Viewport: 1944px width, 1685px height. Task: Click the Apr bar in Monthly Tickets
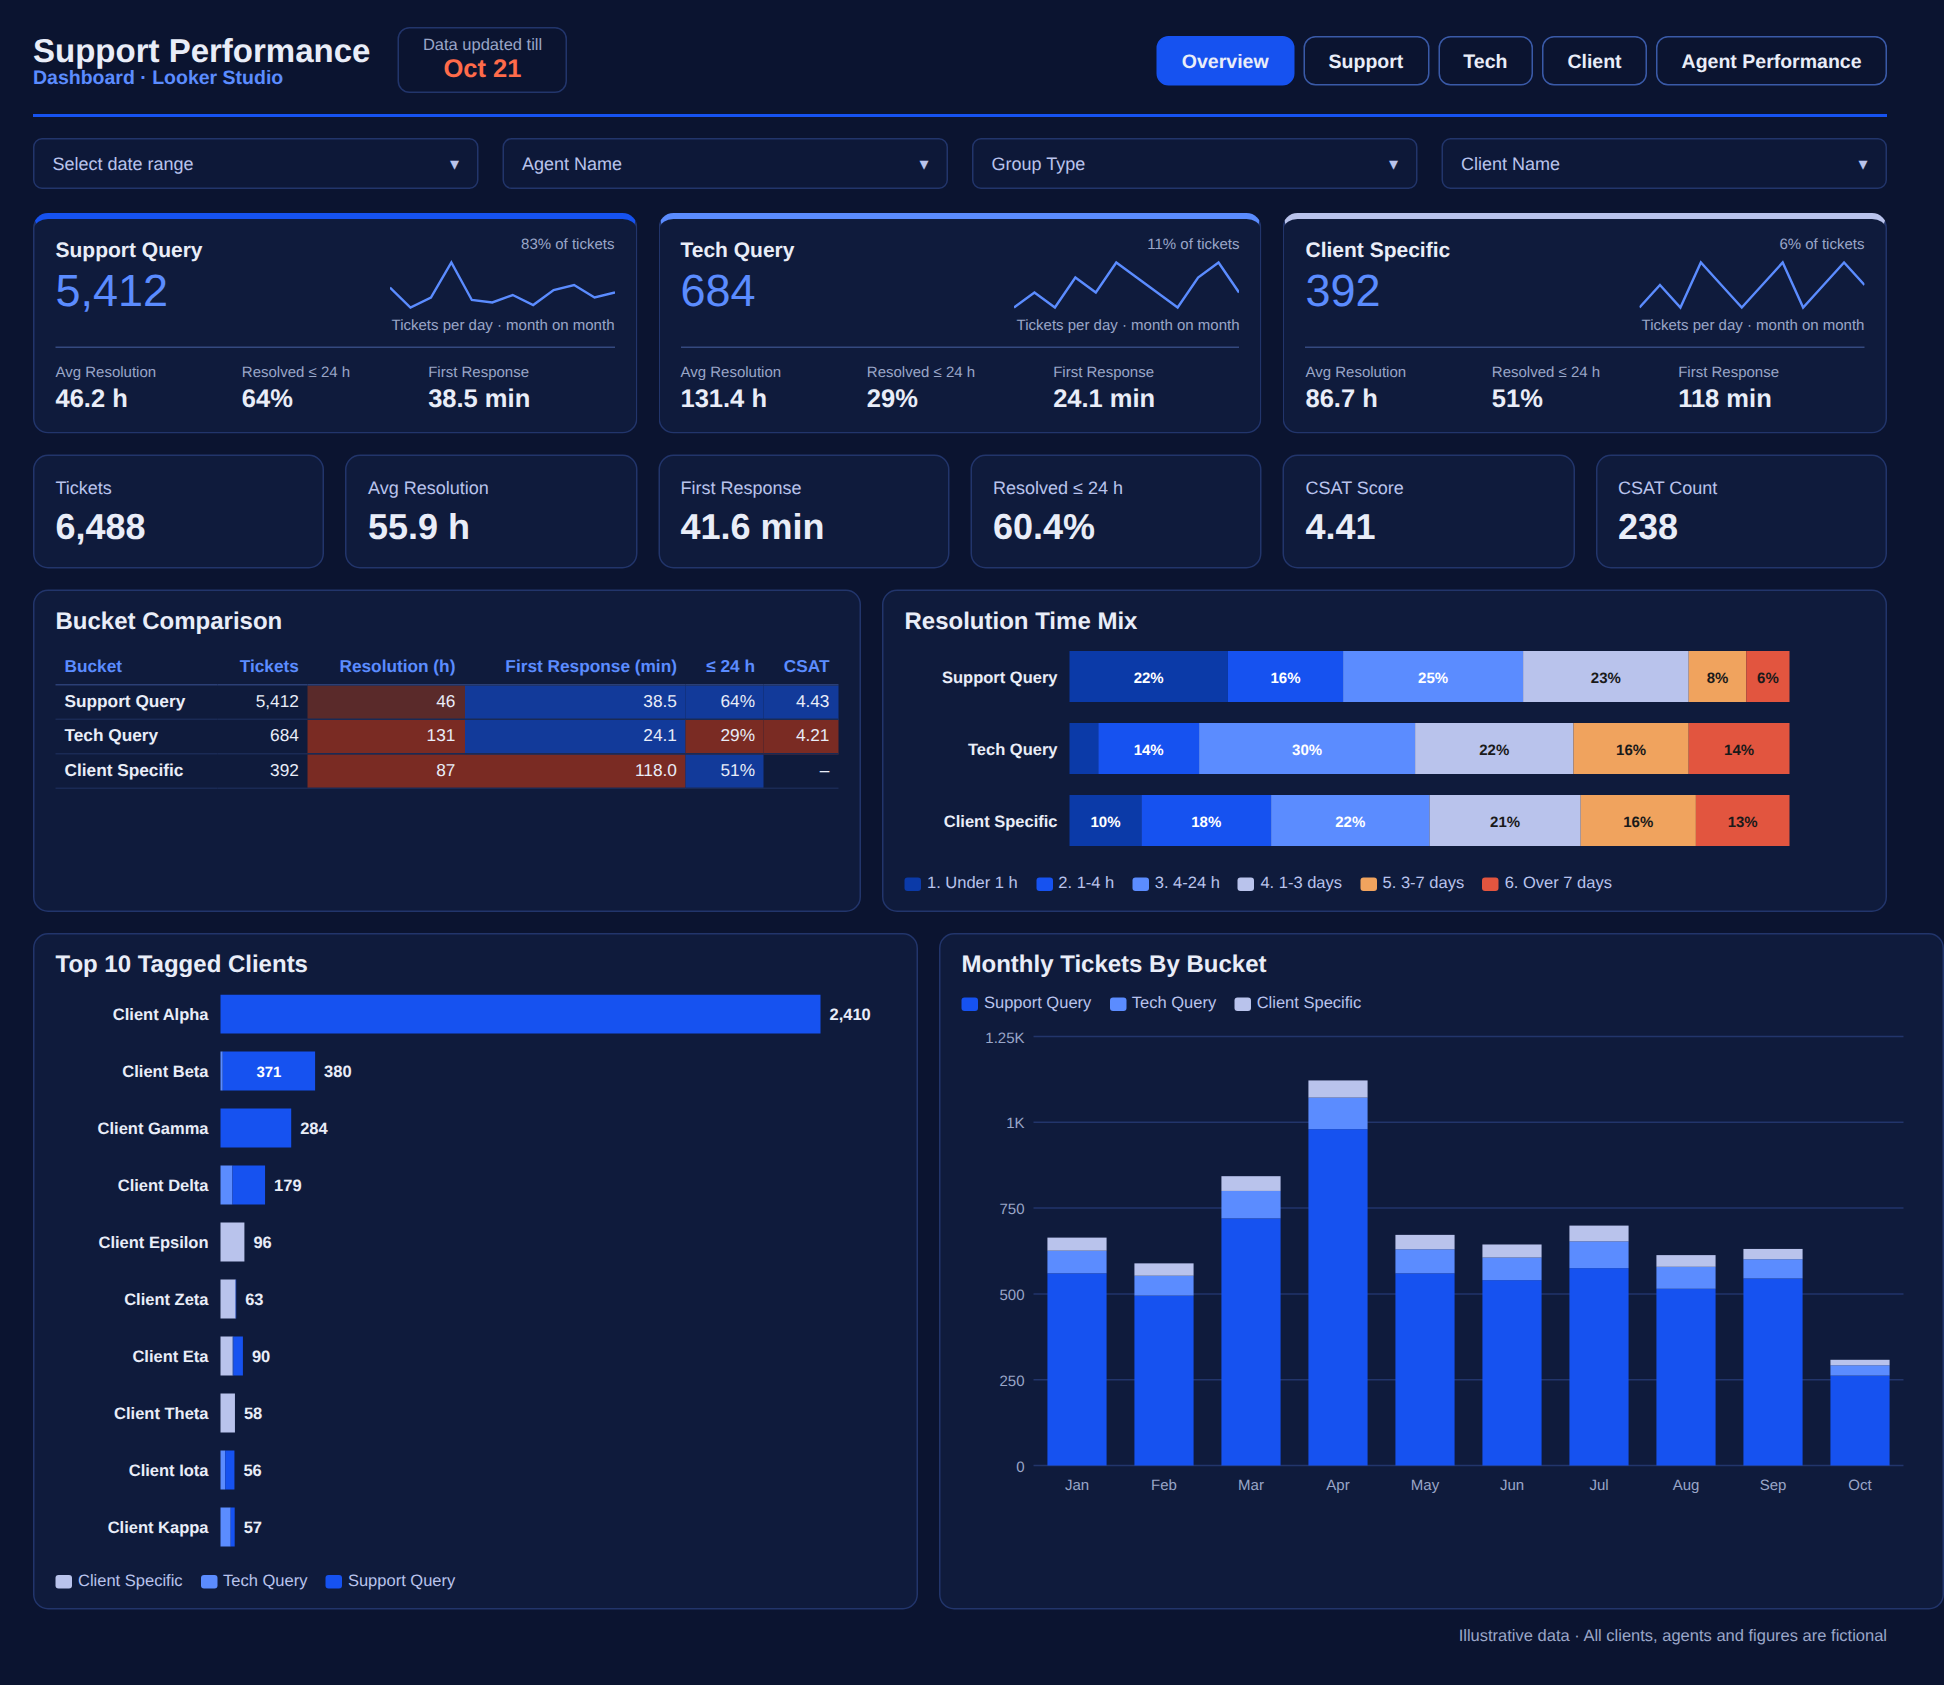[x=1337, y=1273]
